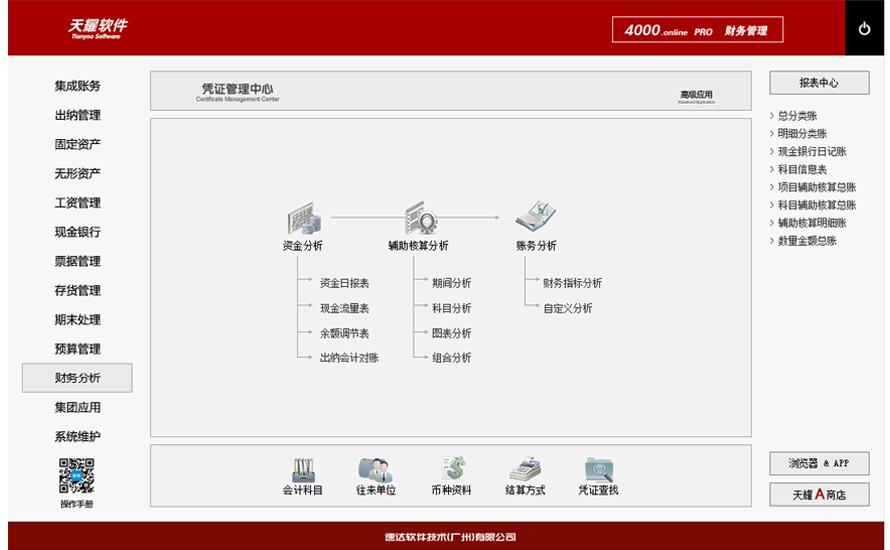Open 财务指标分析 link
Image resolution: width=890 pixels, height=550 pixels.
click(572, 283)
